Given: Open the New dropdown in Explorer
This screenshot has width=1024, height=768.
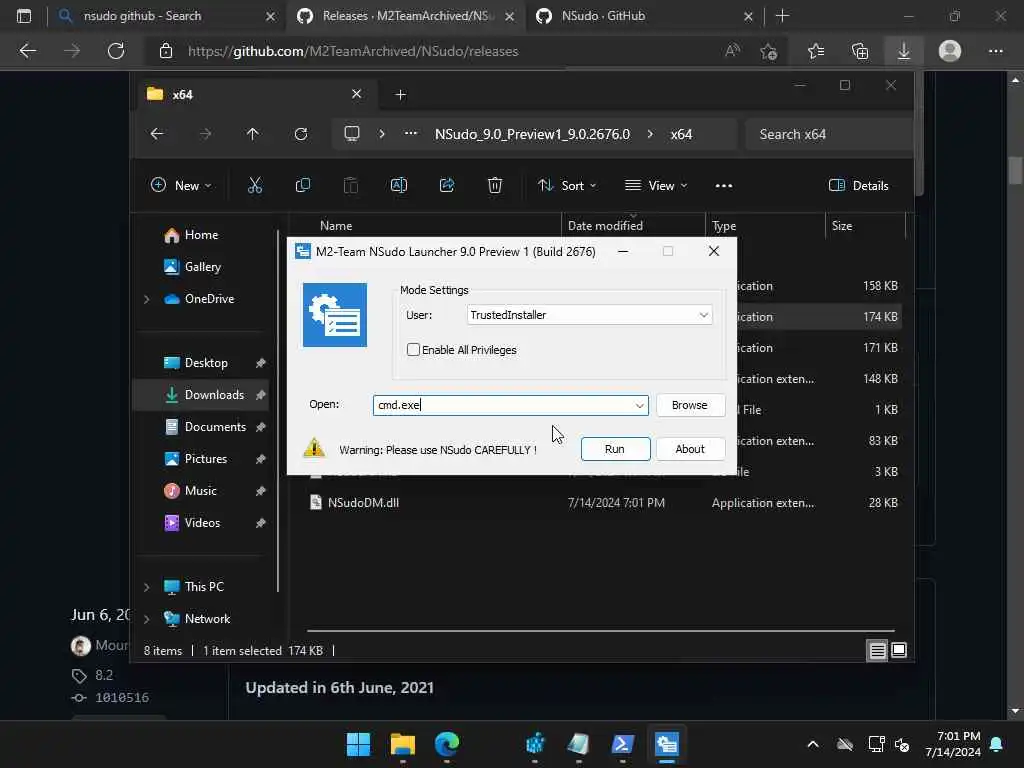Looking at the screenshot, I should pos(181,185).
